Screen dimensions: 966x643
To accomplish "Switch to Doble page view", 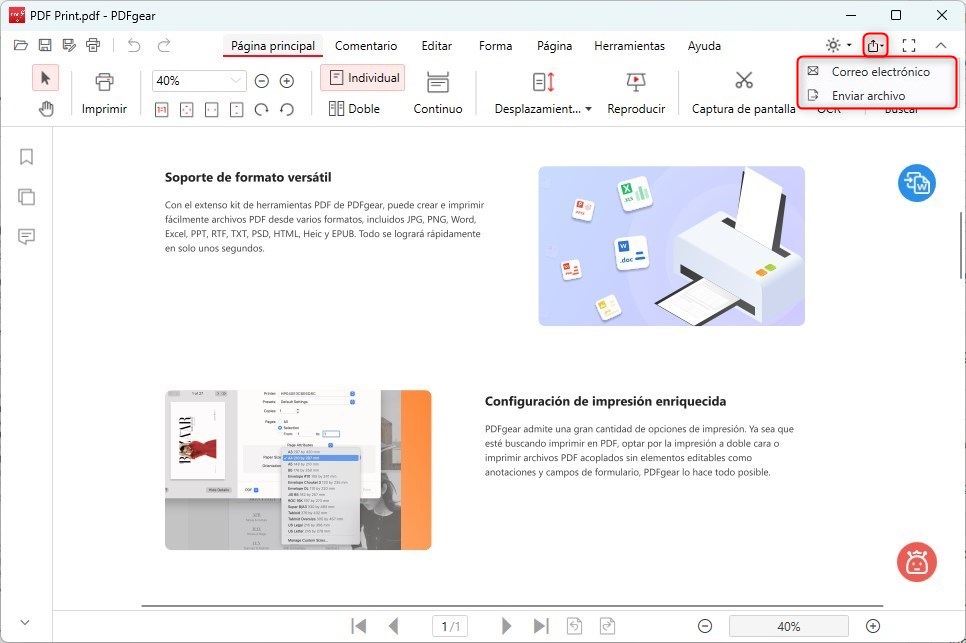I will tap(354, 108).
